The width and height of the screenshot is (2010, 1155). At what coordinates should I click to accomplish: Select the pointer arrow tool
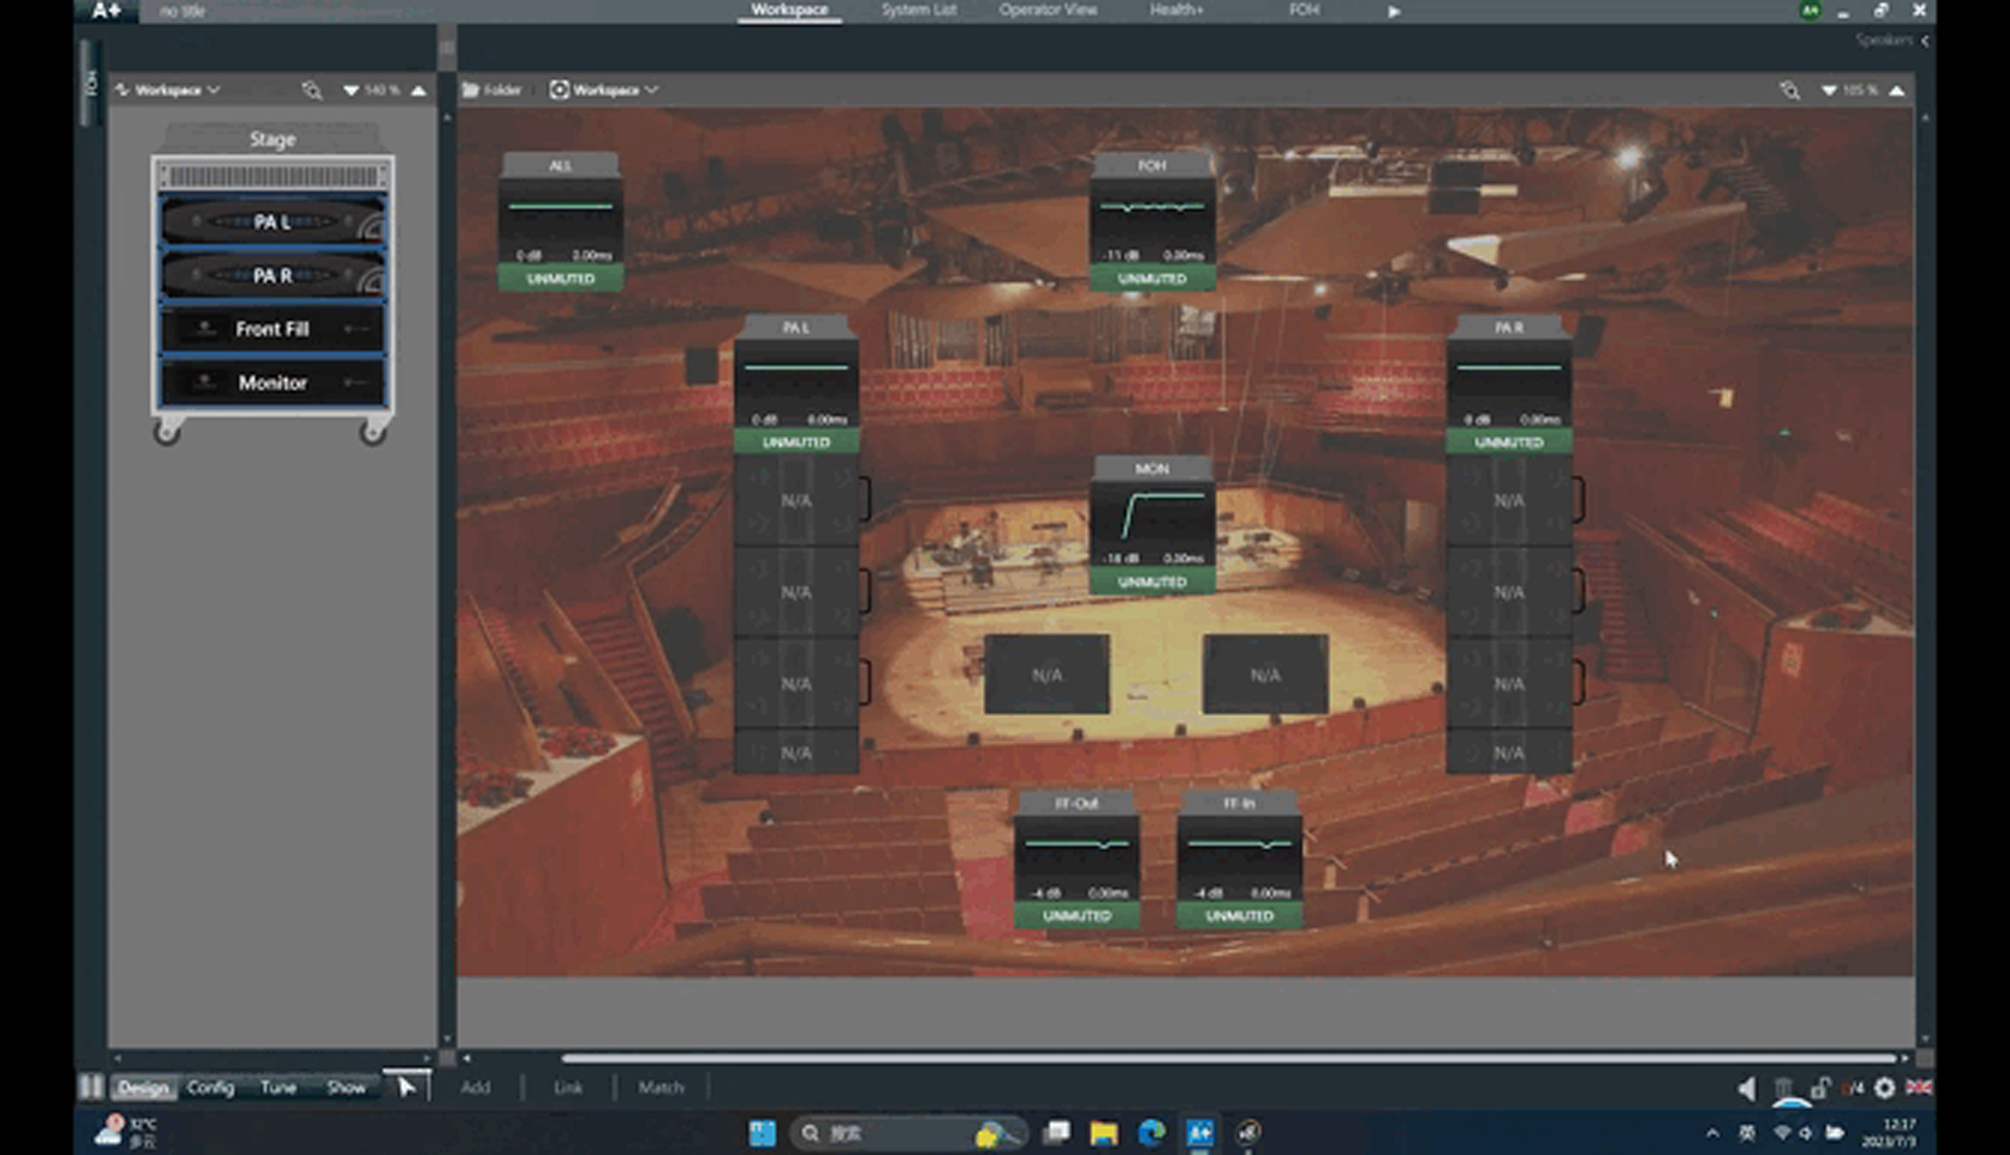[x=406, y=1087]
